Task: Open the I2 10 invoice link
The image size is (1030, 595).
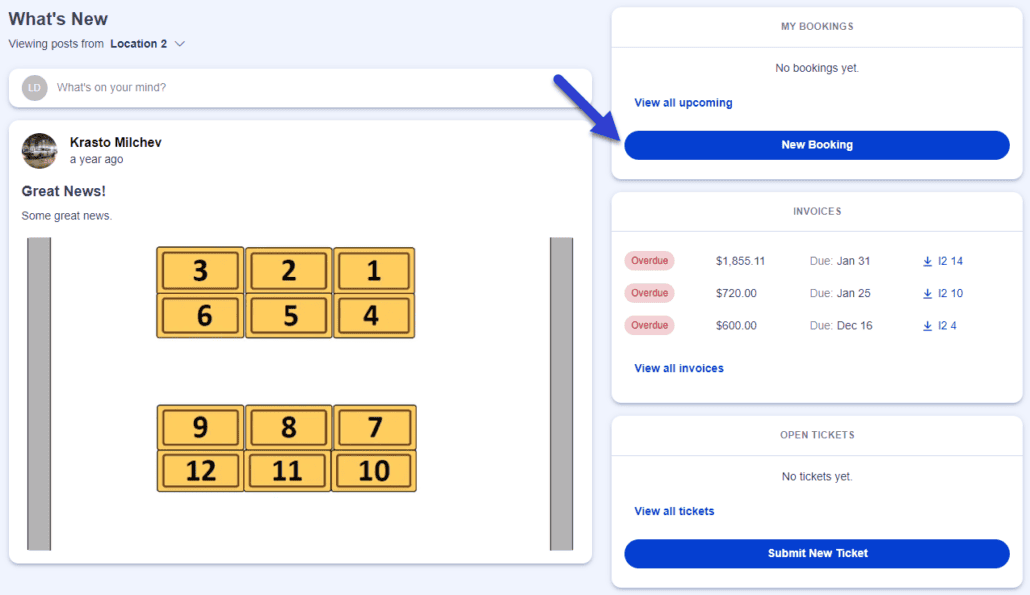Action: pyautogui.click(x=950, y=294)
